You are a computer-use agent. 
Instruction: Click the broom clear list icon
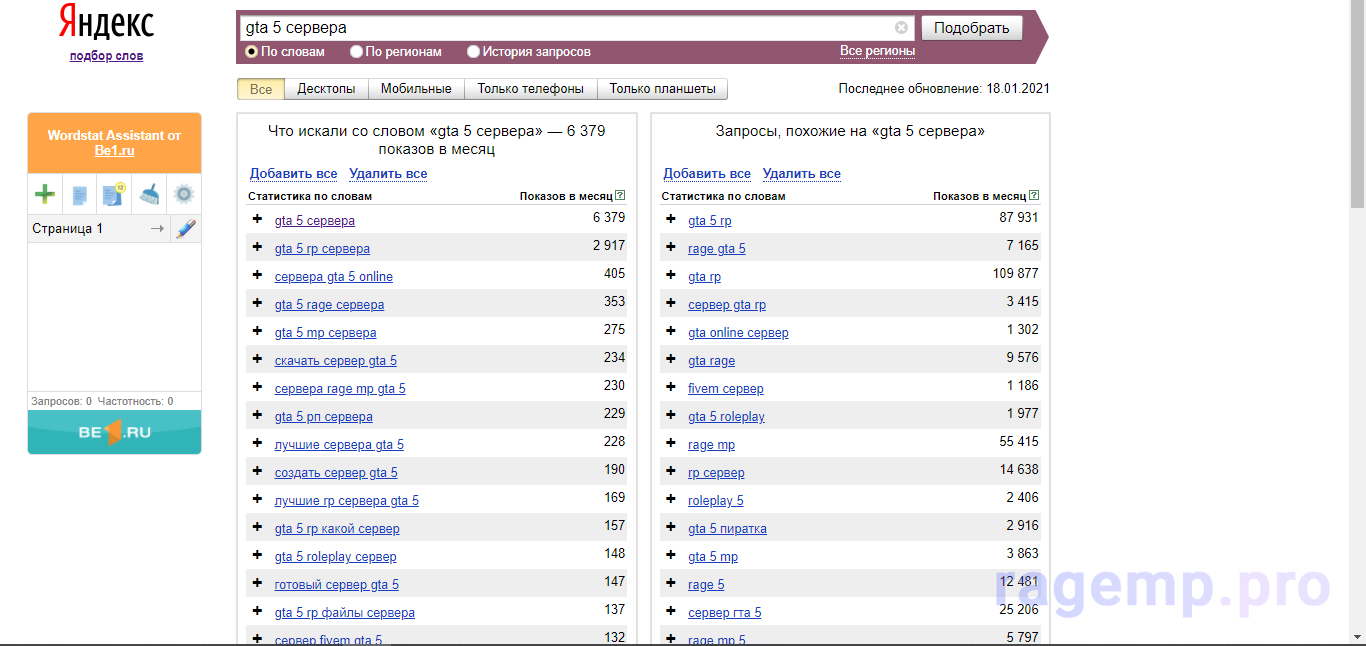[x=149, y=194]
